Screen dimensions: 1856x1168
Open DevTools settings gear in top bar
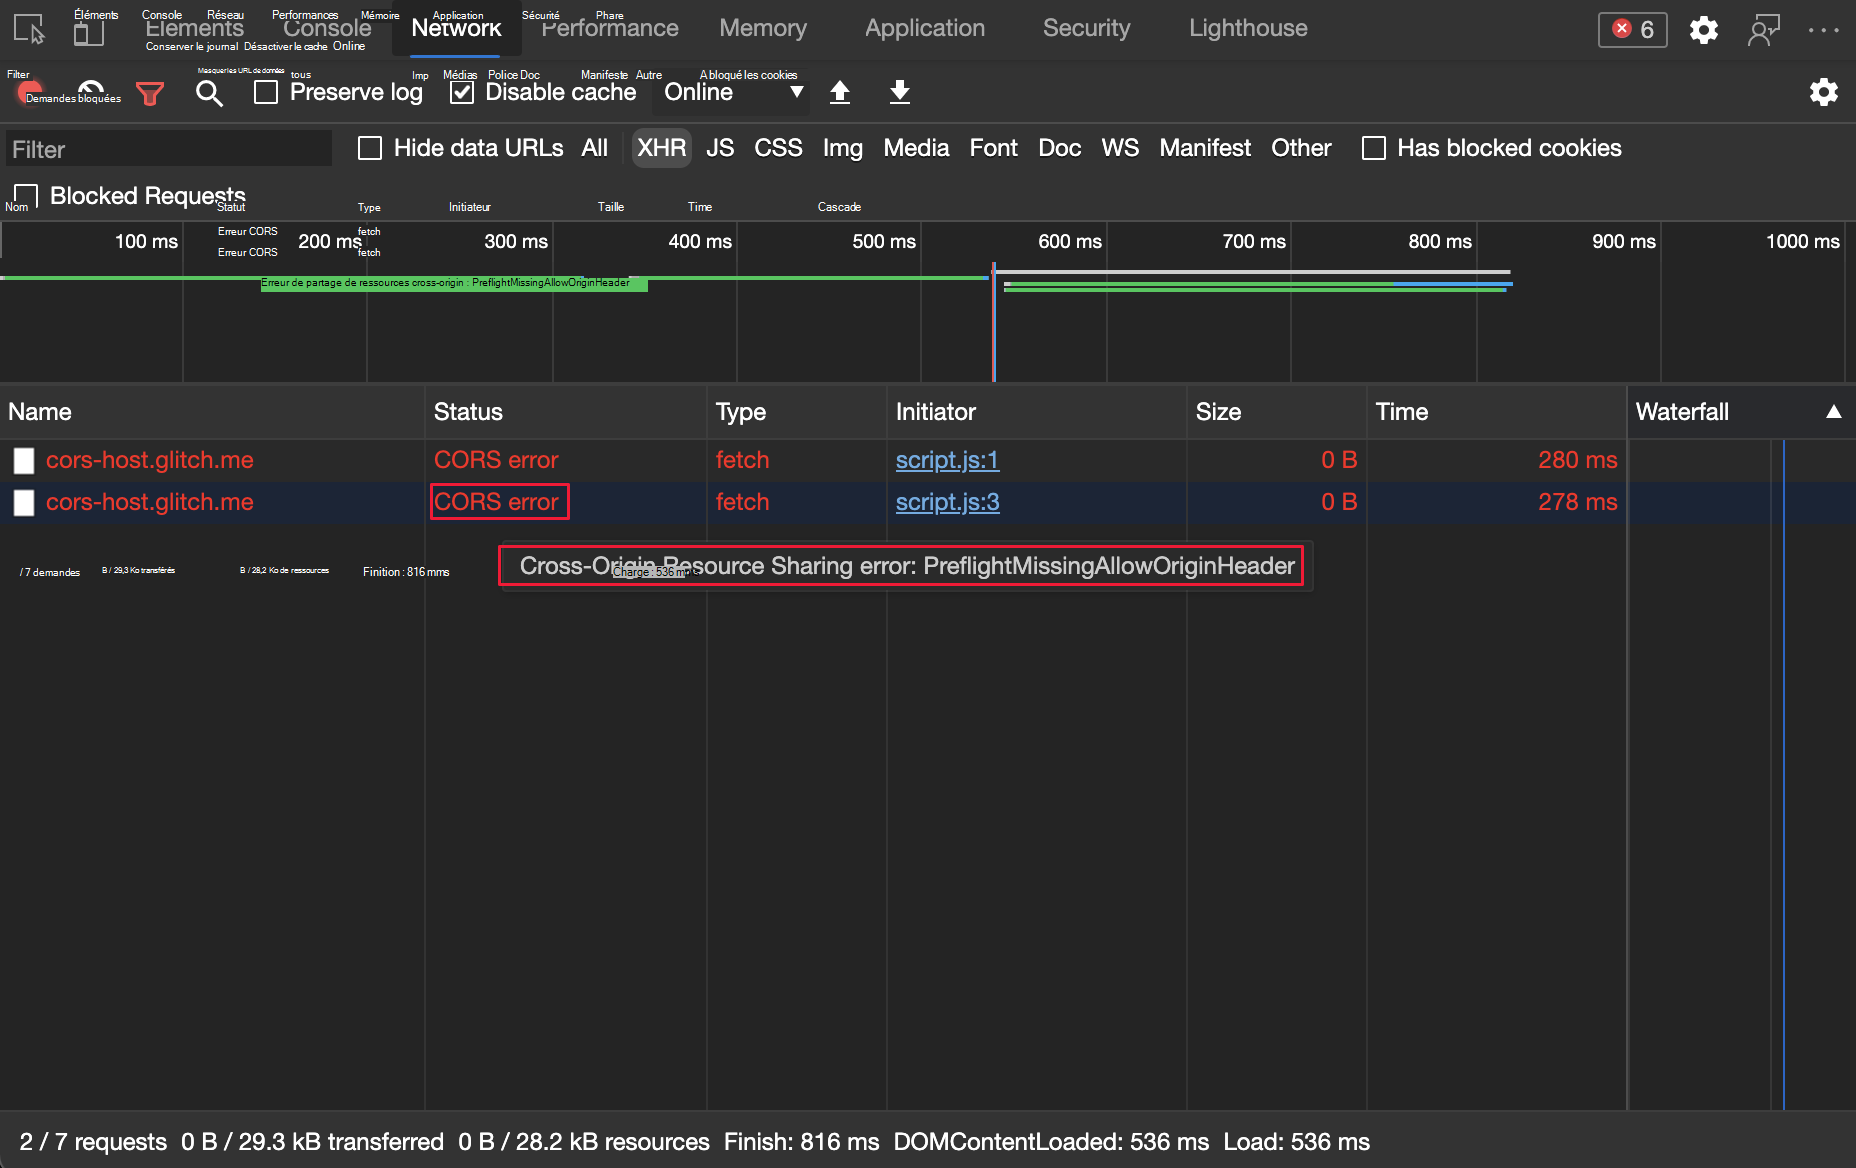(x=1704, y=30)
